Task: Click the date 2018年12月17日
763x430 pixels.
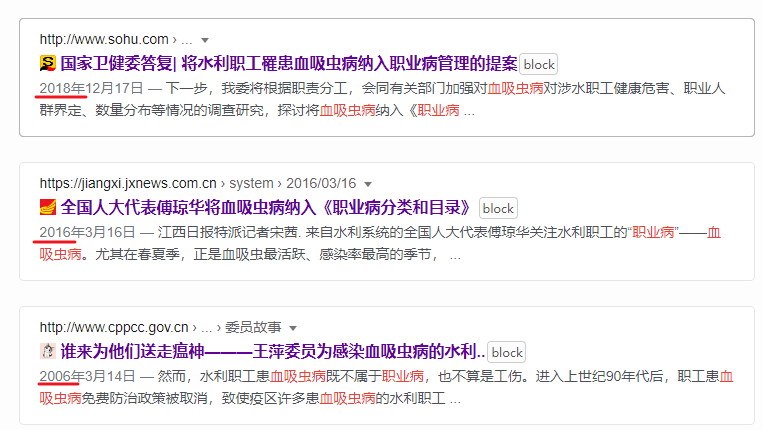Action: pyautogui.click(x=91, y=88)
